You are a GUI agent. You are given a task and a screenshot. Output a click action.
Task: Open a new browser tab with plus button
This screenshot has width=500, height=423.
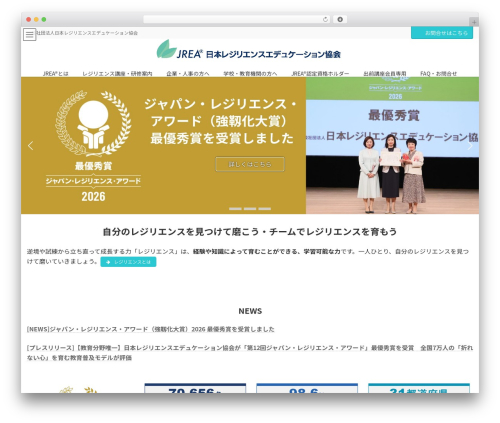tap(474, 22)
